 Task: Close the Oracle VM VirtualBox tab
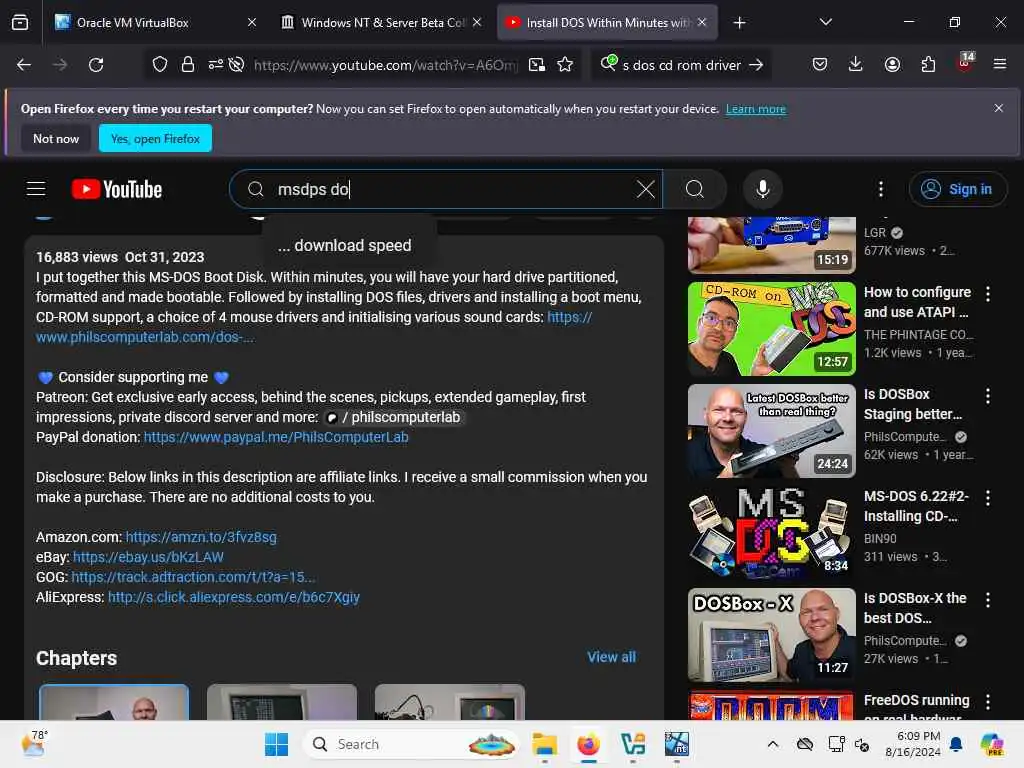pyautogui.click(x=251, y=22)
